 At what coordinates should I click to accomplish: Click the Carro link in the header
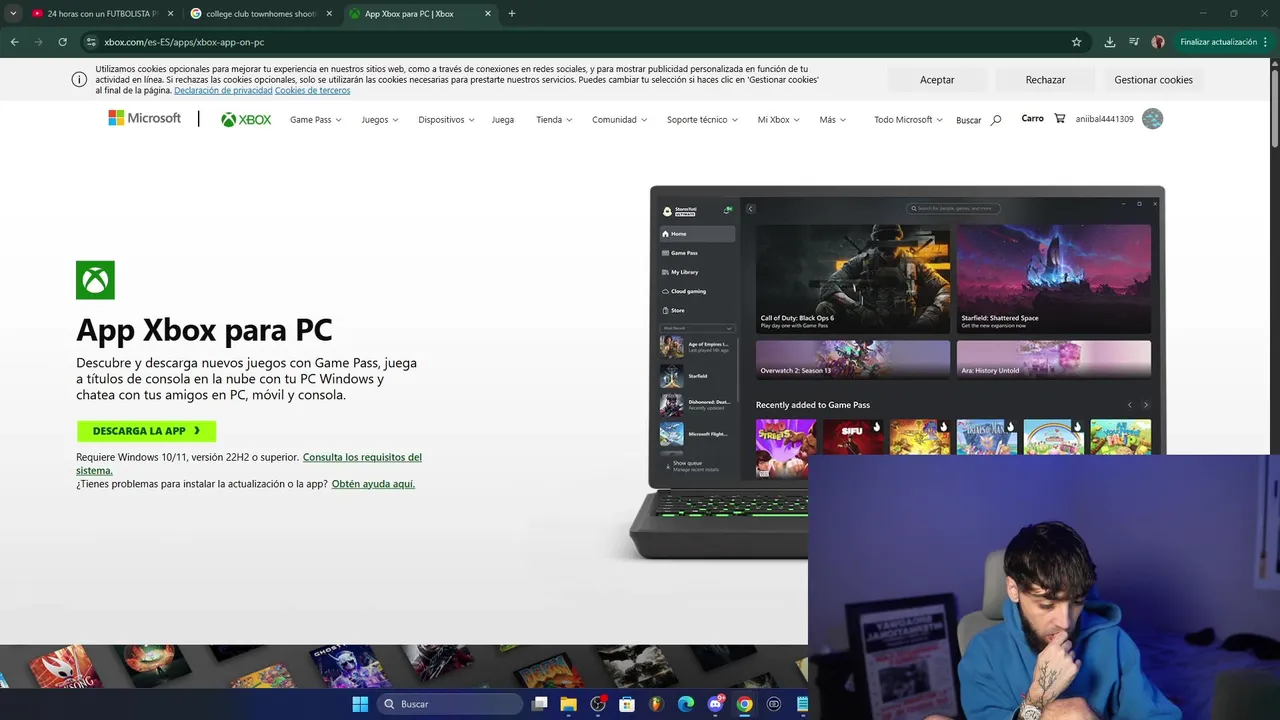pyautogui.click(x=1032, y=118)
